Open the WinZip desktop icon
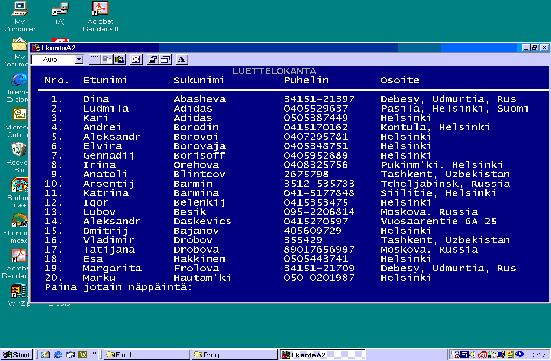551x361 pixels. coord(18,295)
